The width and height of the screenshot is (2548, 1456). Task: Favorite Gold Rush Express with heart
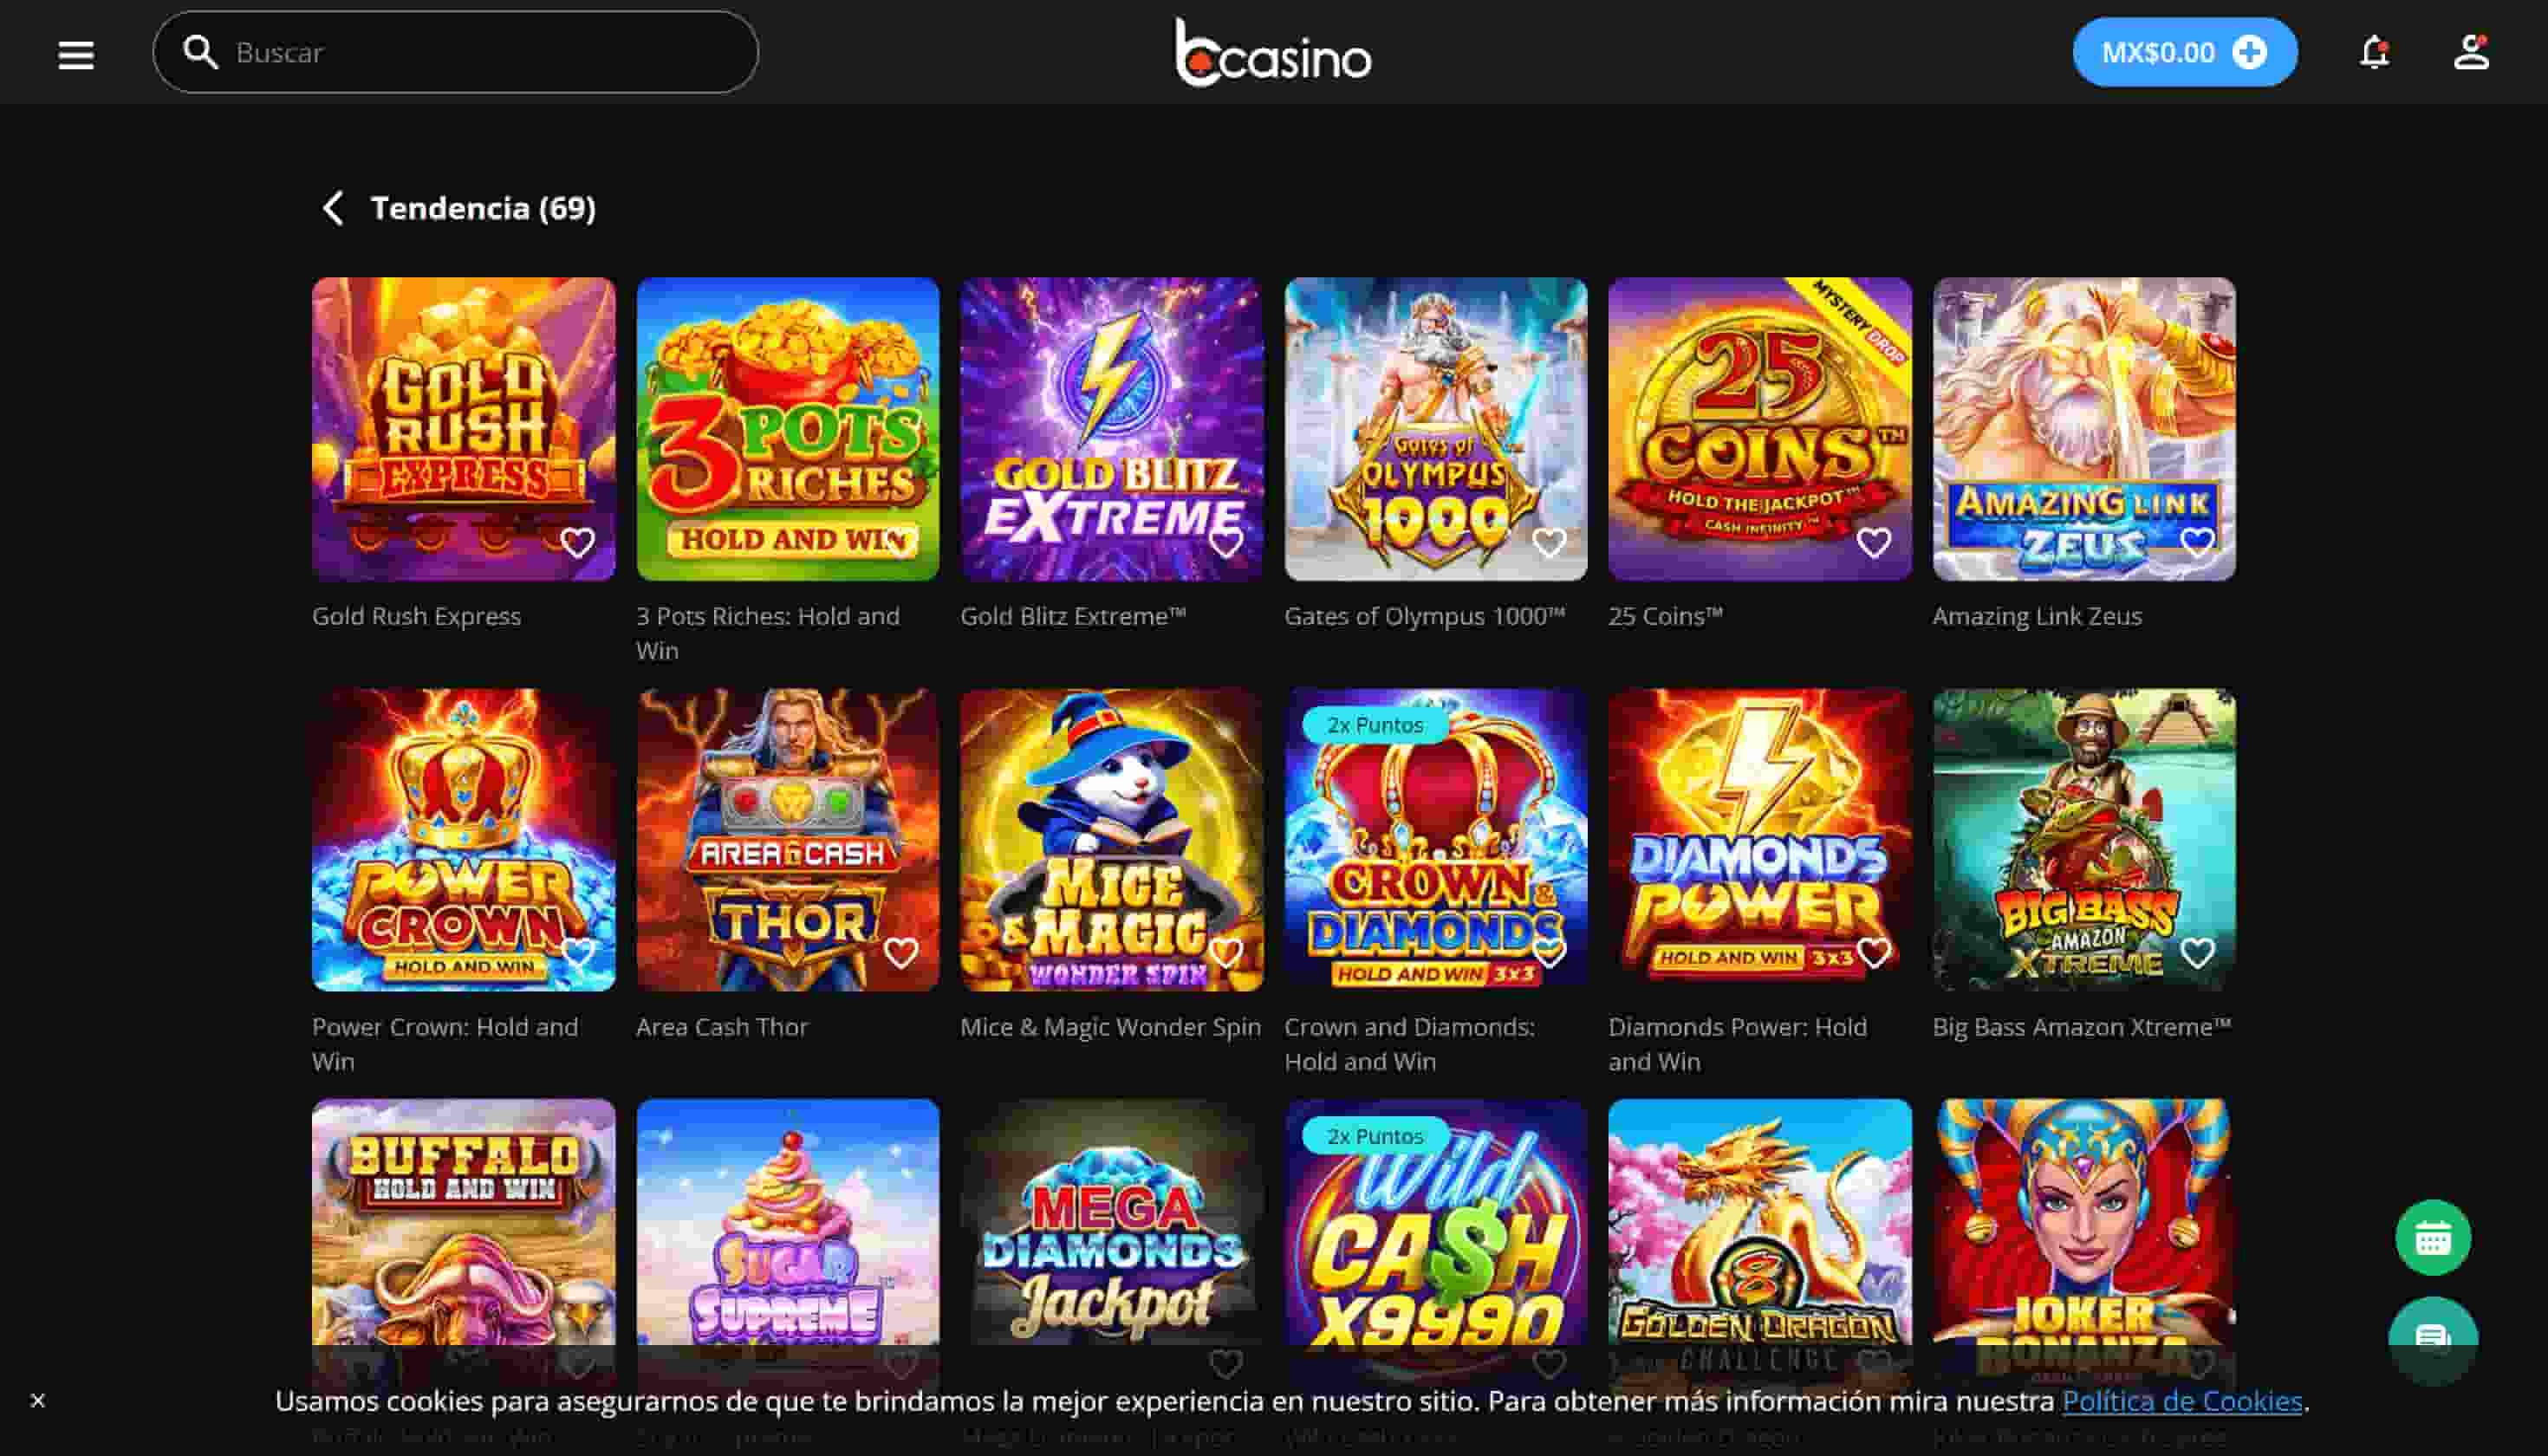pyautogui.click(x=577, y=543)
